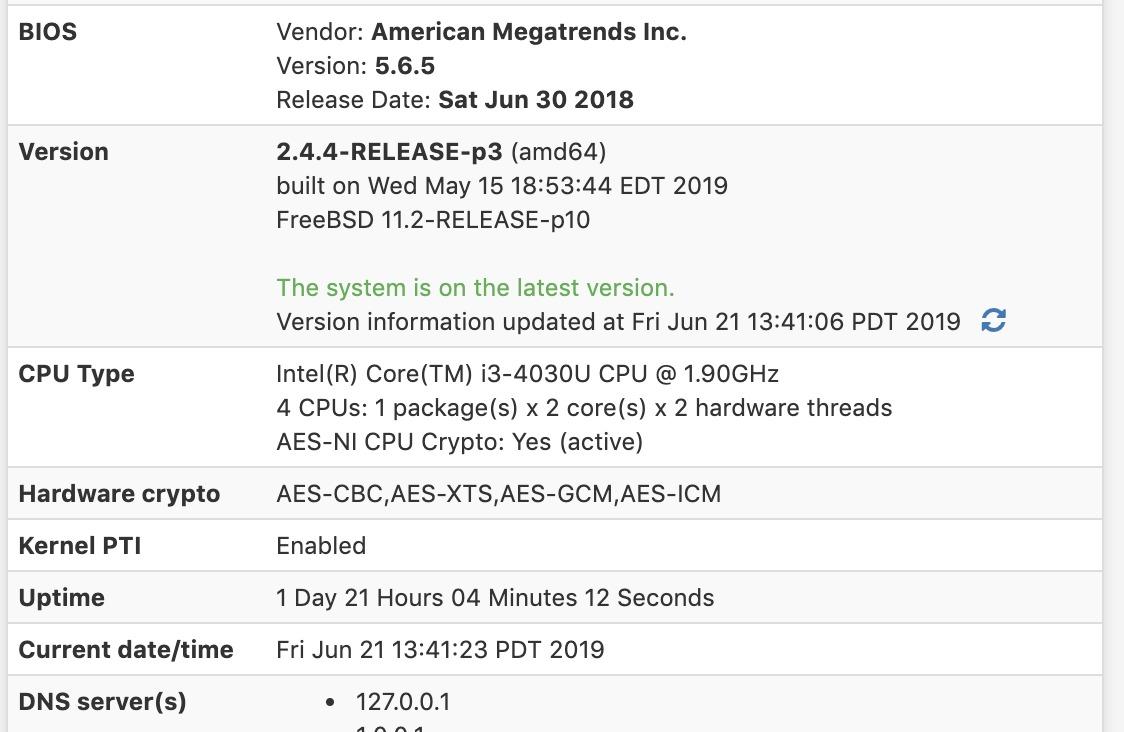
Task: Click the AES-NI CPU Crypto status line
Action: pos(459,442)
